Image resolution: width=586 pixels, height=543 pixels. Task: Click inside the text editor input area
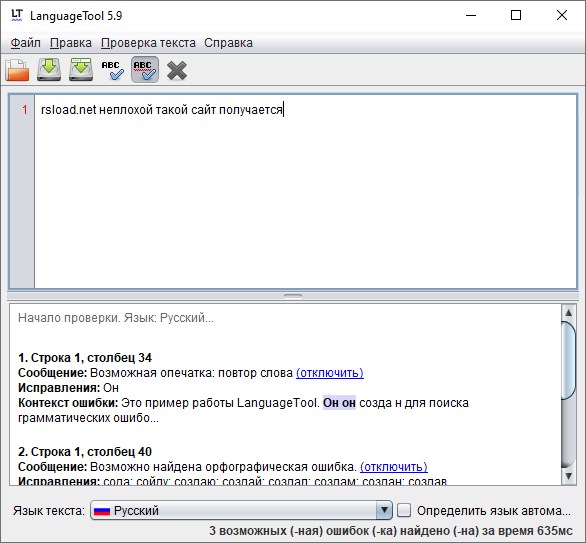pos(306,191)
